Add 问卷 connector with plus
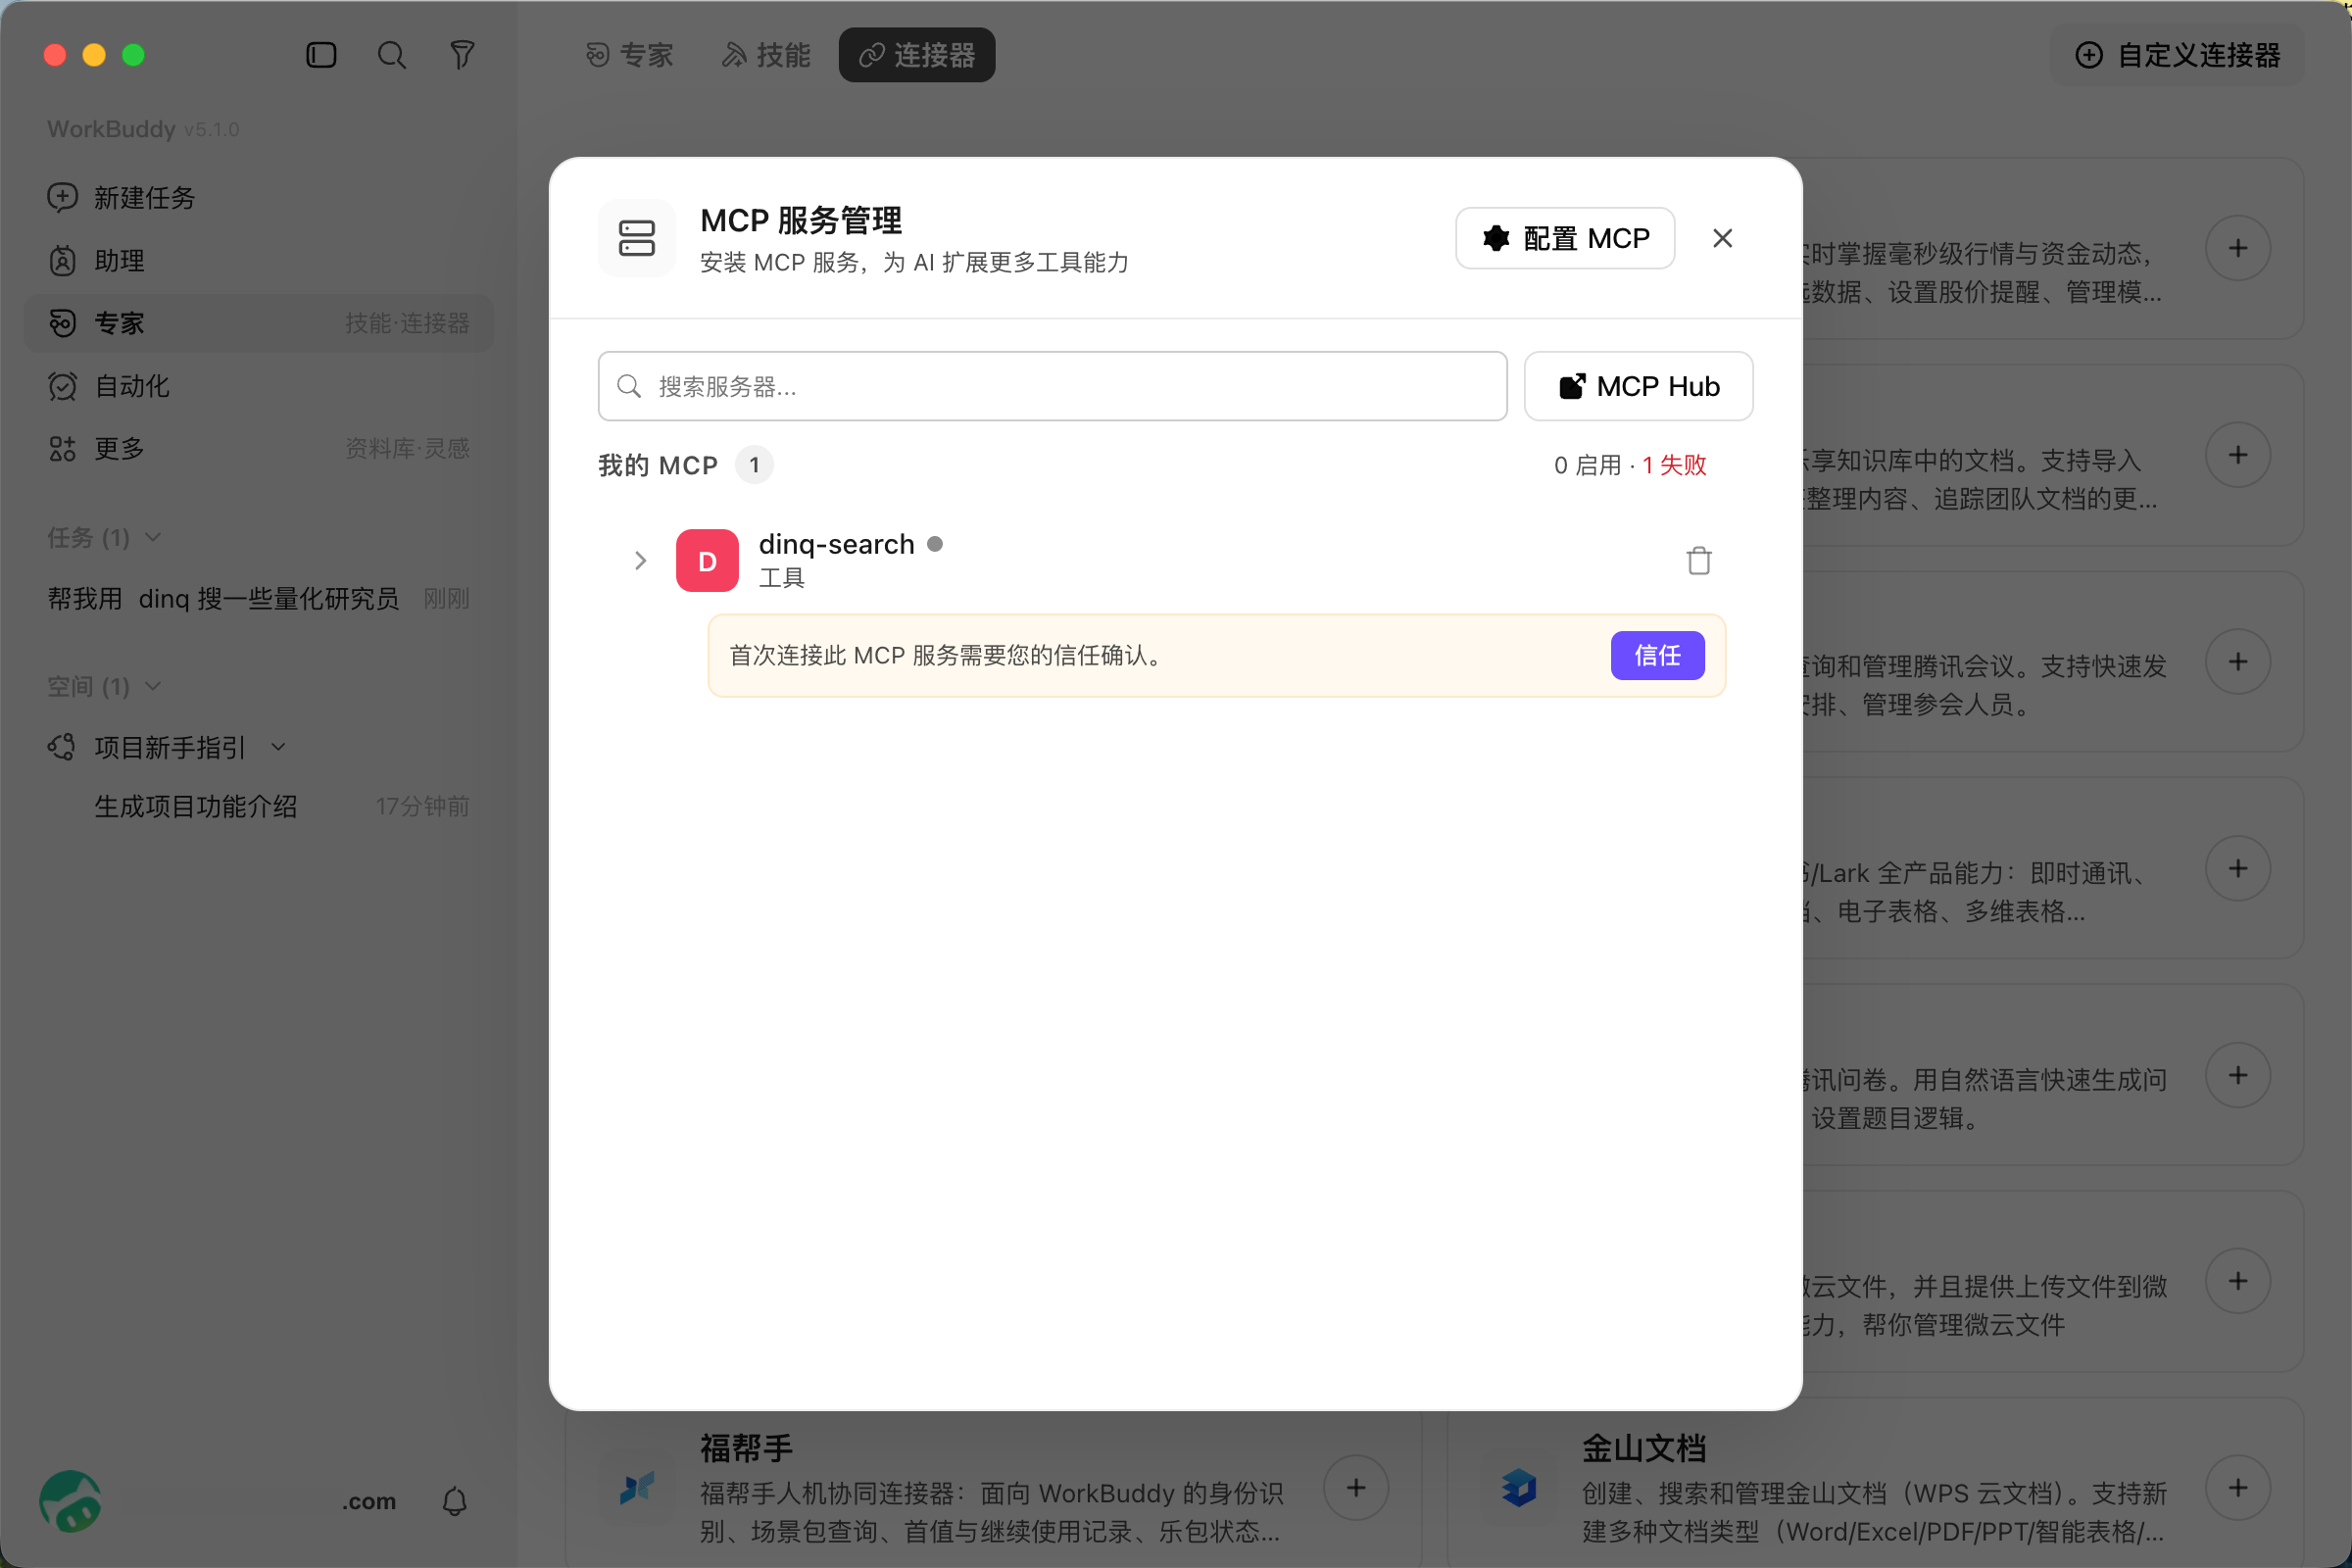The image size is (2352, 1568). pyautogui.click(x=2238, y=1075)
